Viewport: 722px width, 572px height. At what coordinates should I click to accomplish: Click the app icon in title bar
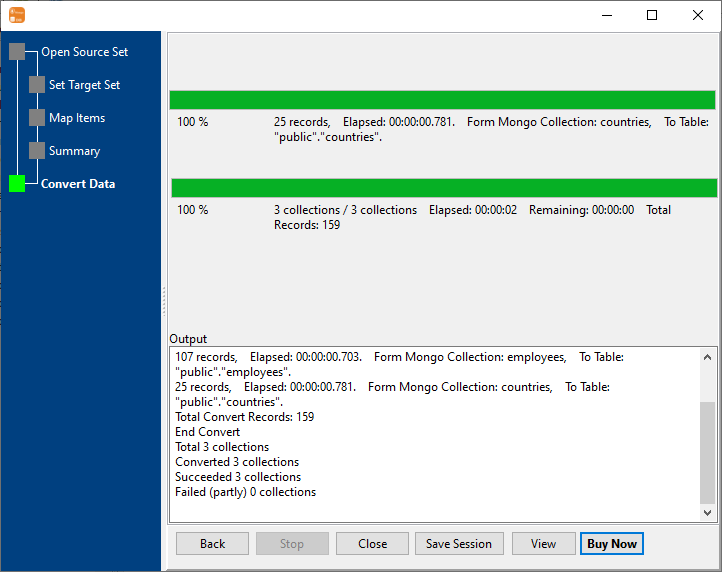pos(17,15)
